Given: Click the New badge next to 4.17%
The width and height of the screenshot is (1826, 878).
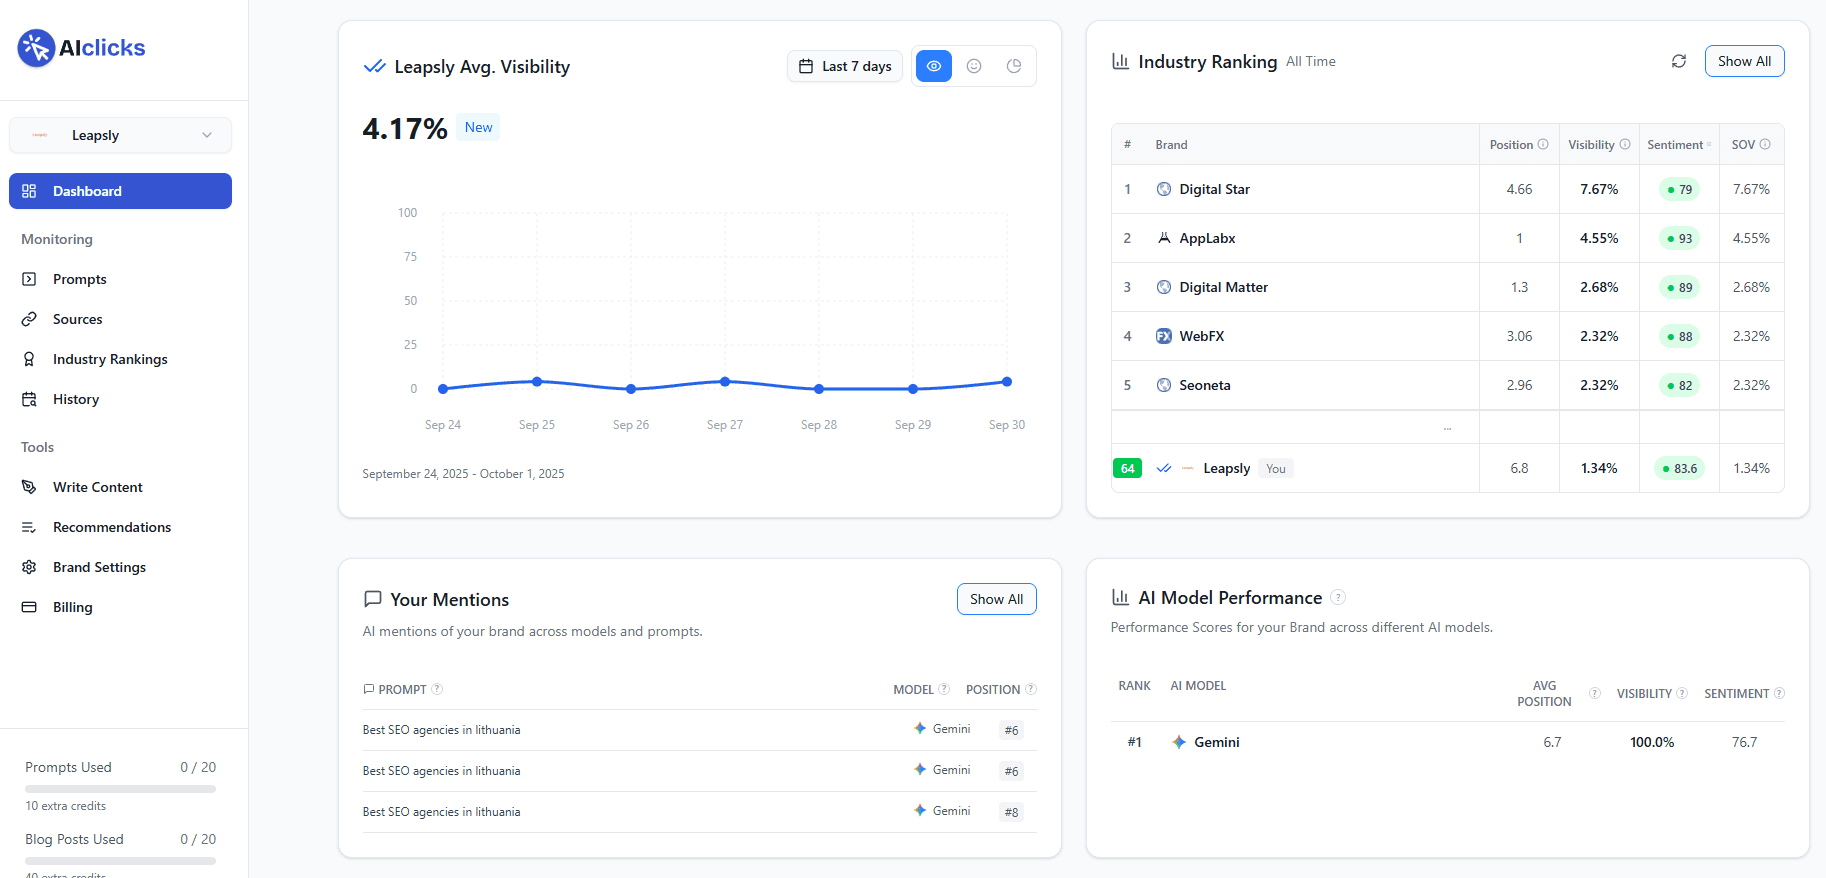Looking at the screenshot, I should coord(478,127).
